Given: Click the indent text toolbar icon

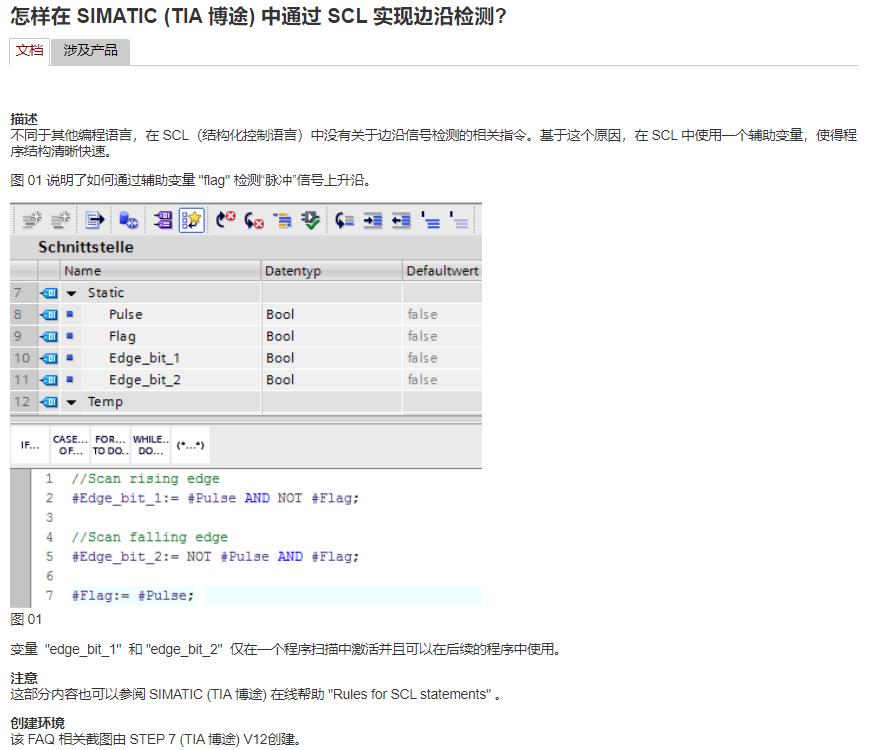Looking at the screenshot, I should tap(373, 220).
